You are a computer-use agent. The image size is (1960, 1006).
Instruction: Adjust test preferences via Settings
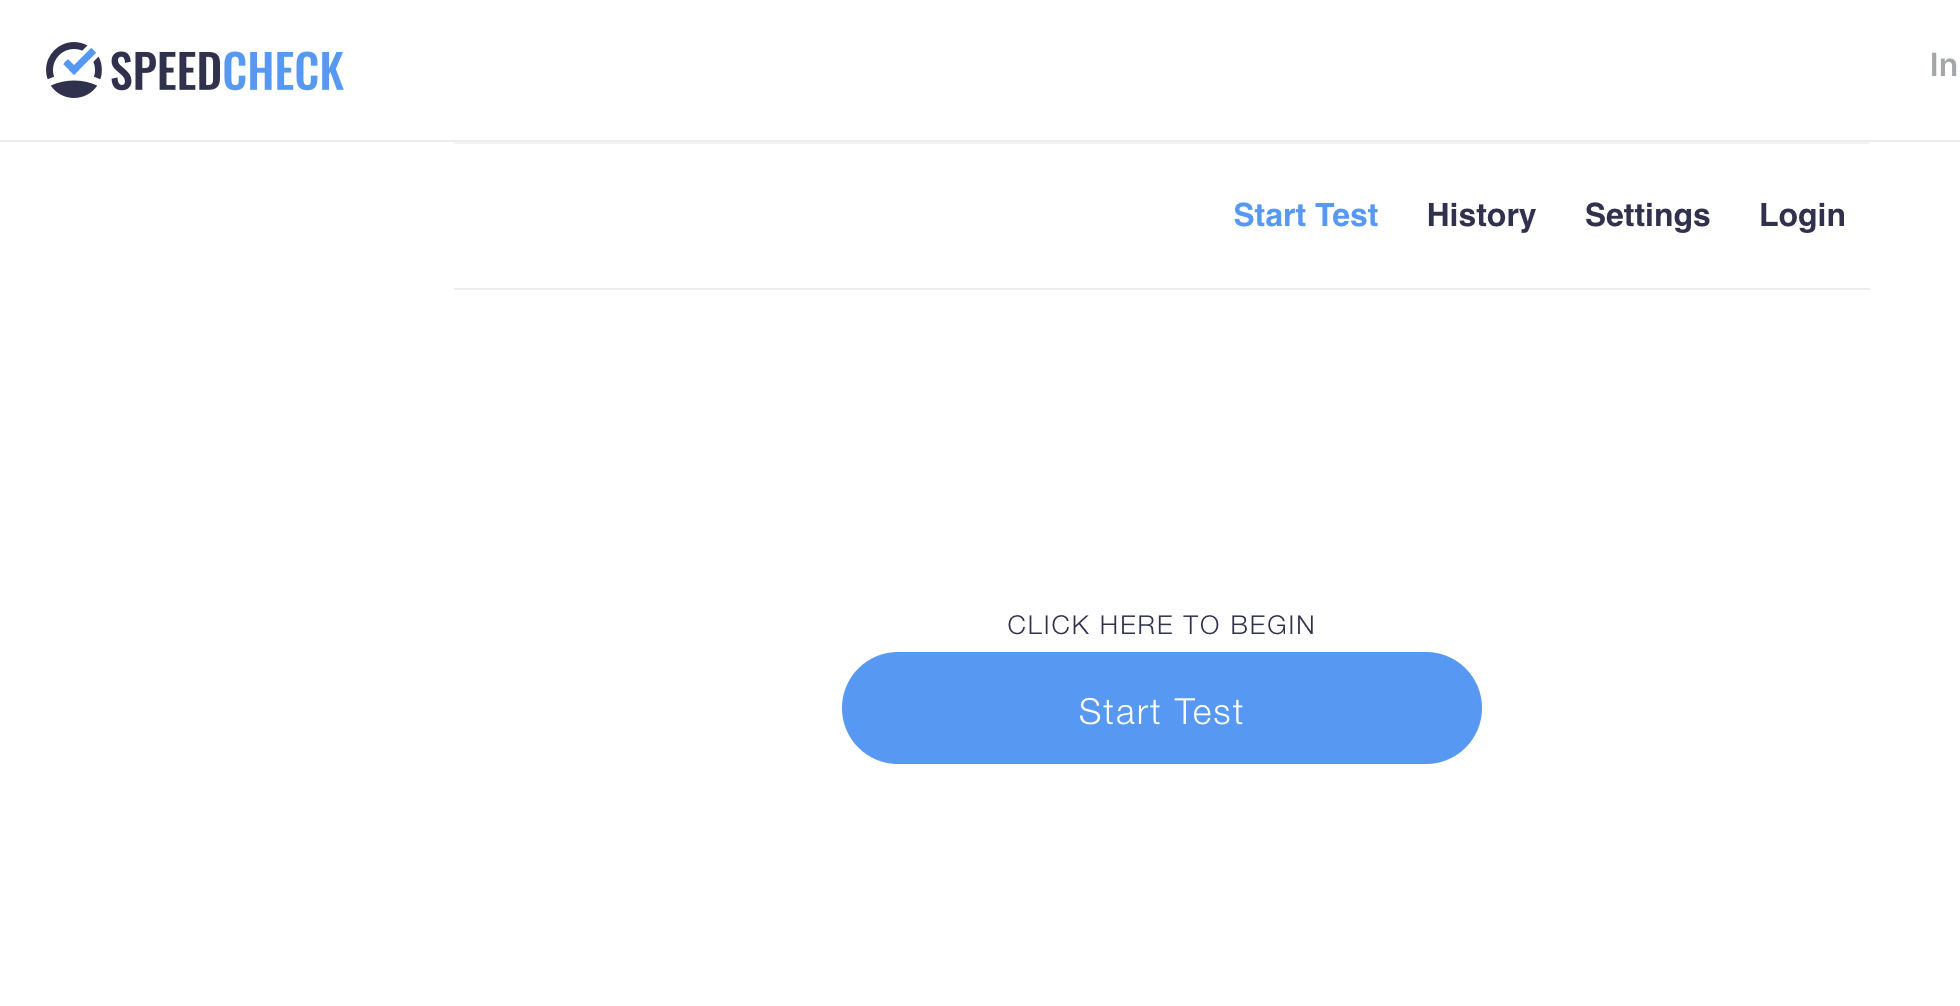click(x=1647, y=215)
